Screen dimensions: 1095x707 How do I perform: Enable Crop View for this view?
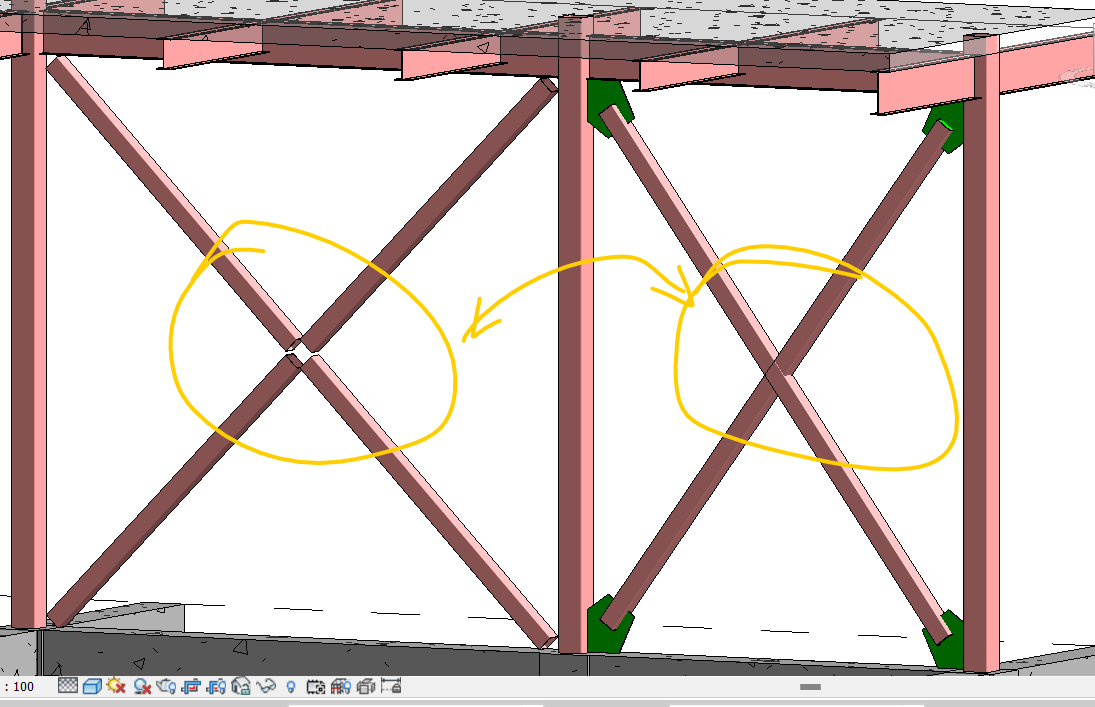(x=192, y=687)
